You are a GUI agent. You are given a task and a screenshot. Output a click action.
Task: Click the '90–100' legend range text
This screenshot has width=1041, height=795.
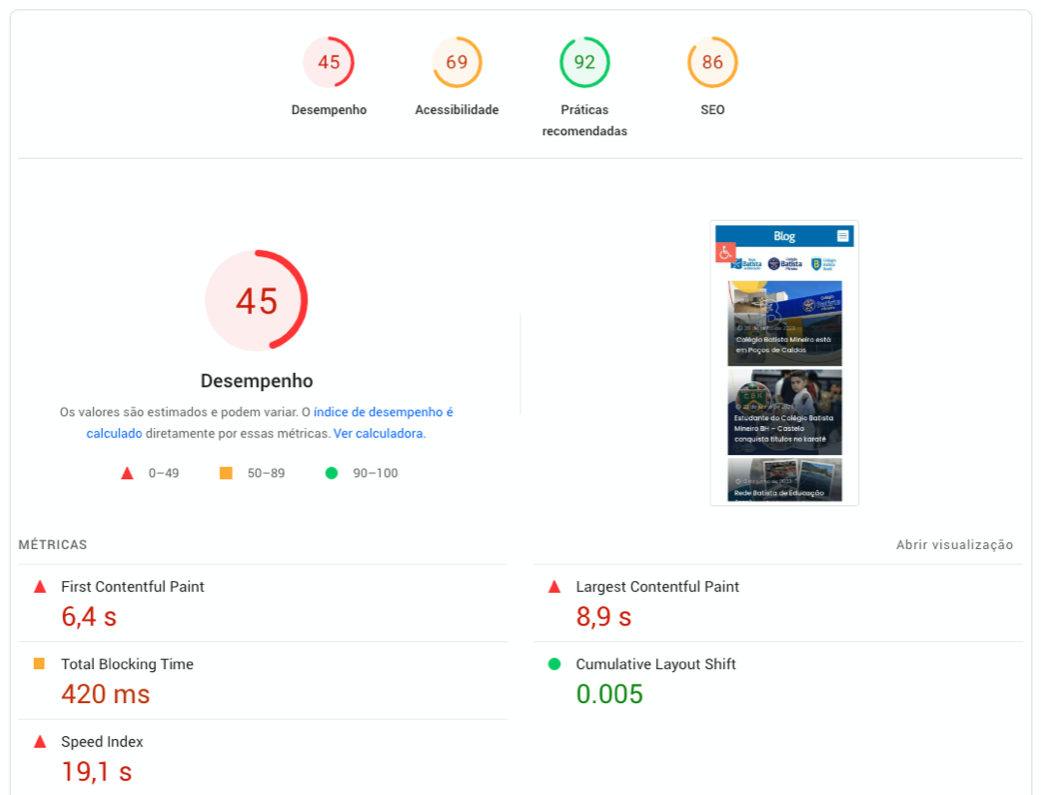tap(376, 473)
